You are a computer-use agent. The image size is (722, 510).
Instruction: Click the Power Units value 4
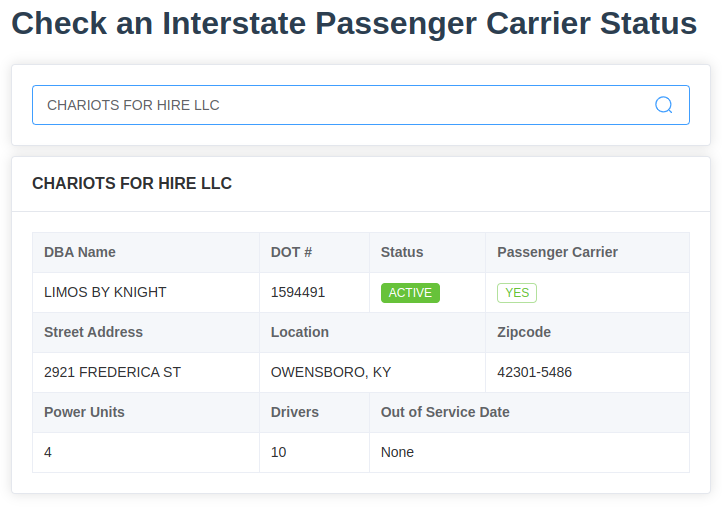(48, 452)
